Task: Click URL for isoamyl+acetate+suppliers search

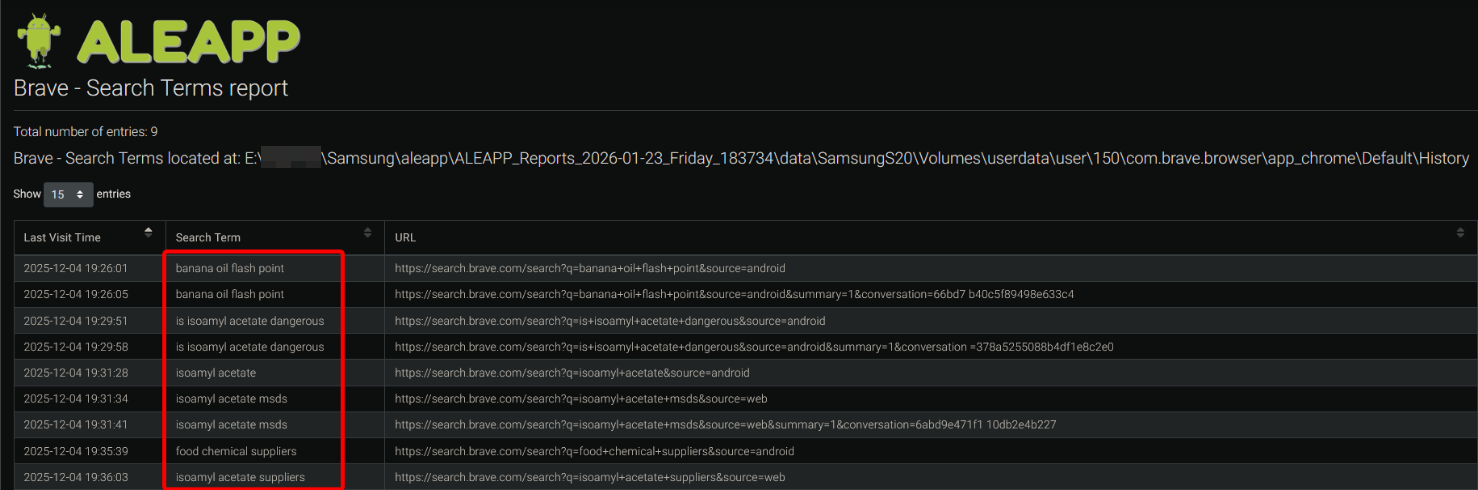Action: [590, 477]
